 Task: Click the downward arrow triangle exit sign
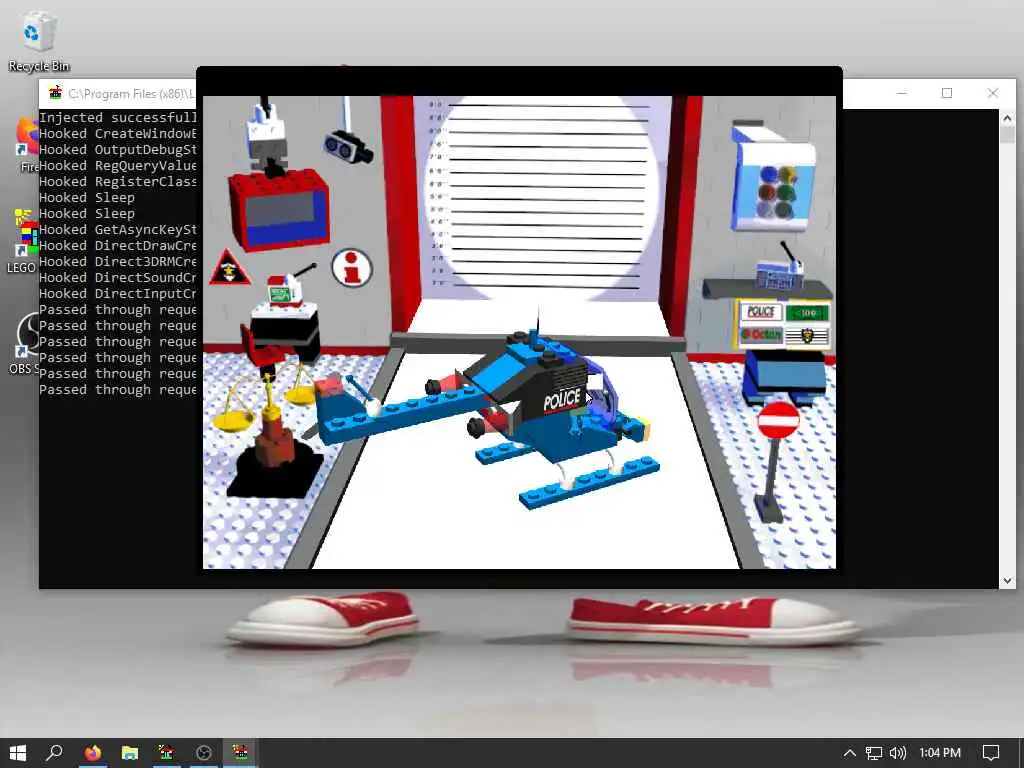tap(229, 268)
